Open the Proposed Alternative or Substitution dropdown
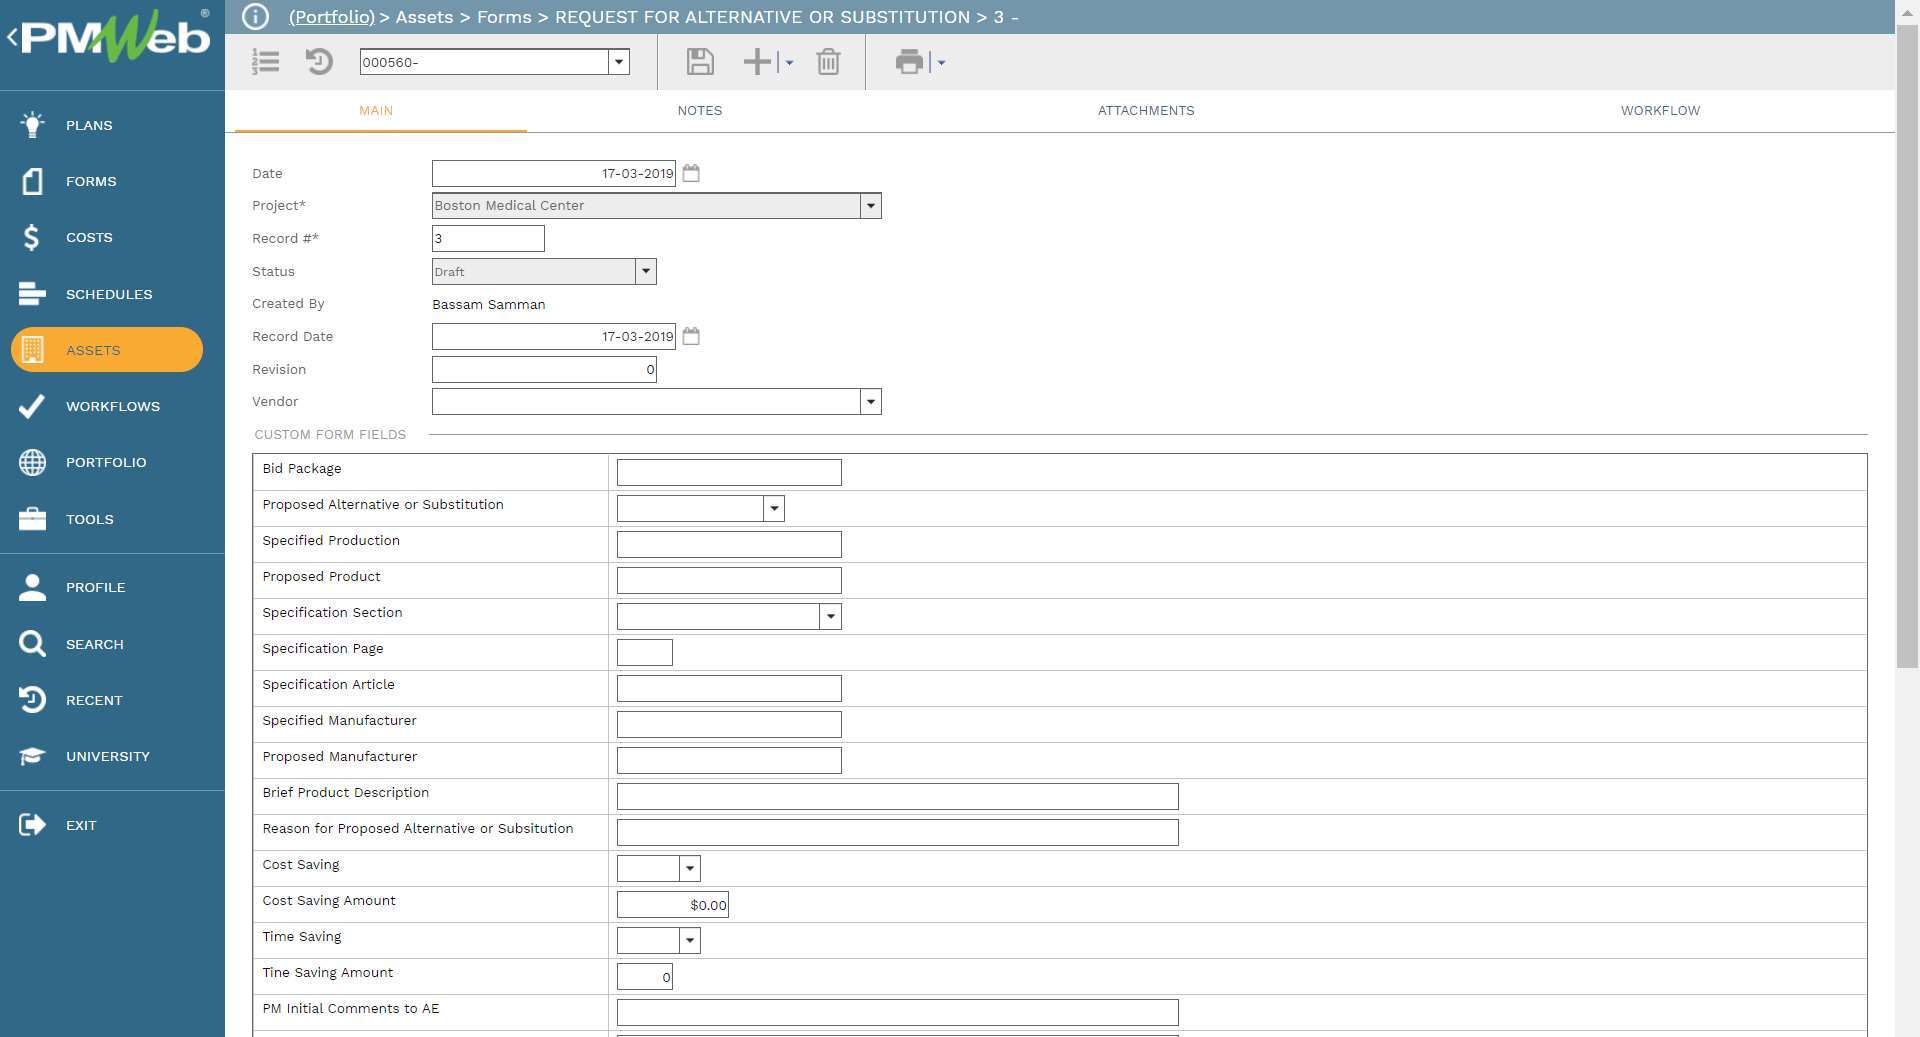Screen dimensions: 1920x1037 (773, 508)
